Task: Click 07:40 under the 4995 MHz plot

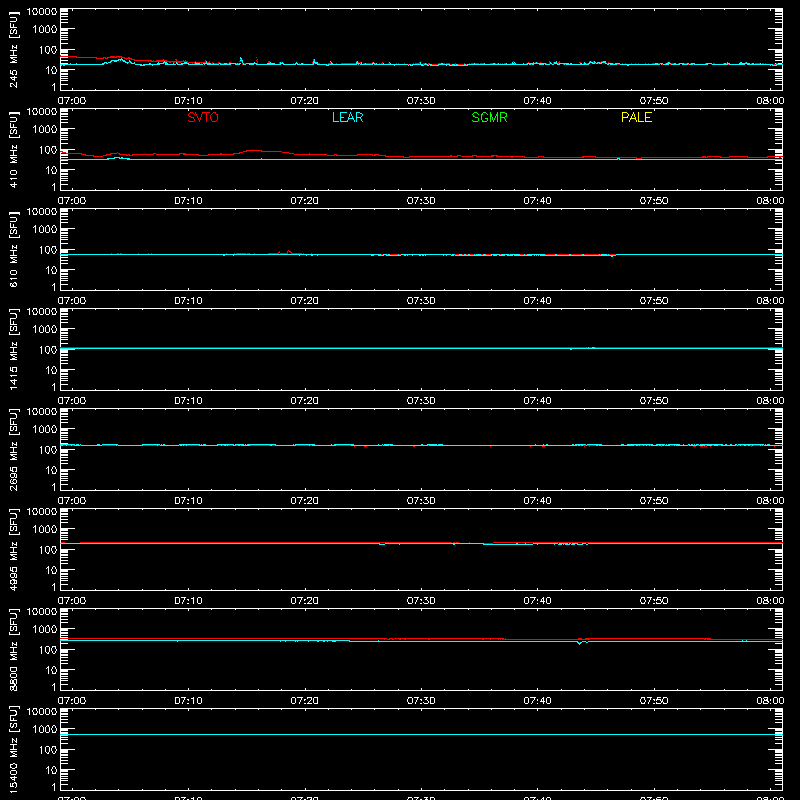Action: point(537,601)
